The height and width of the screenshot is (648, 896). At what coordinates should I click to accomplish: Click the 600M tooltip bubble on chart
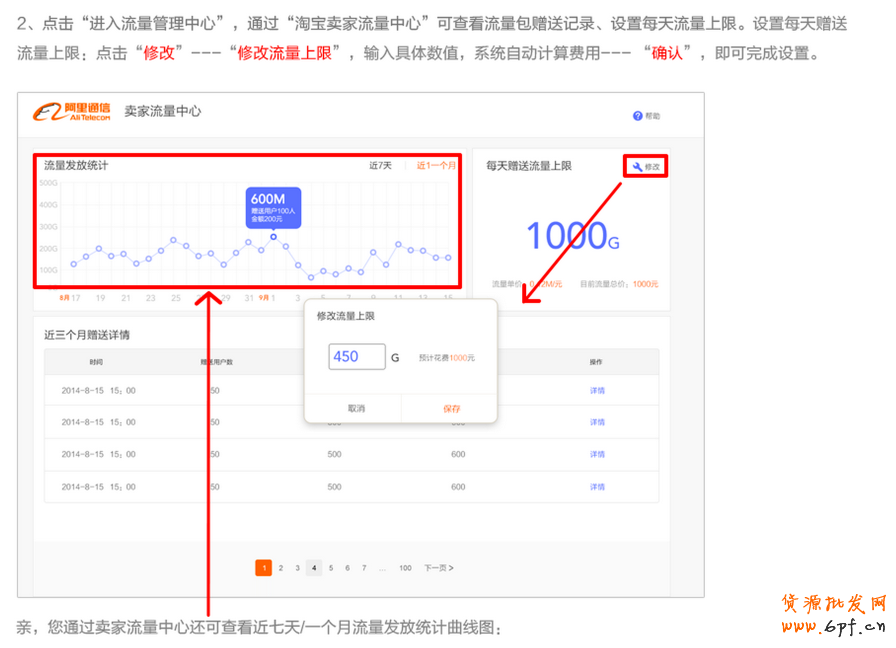273,206
